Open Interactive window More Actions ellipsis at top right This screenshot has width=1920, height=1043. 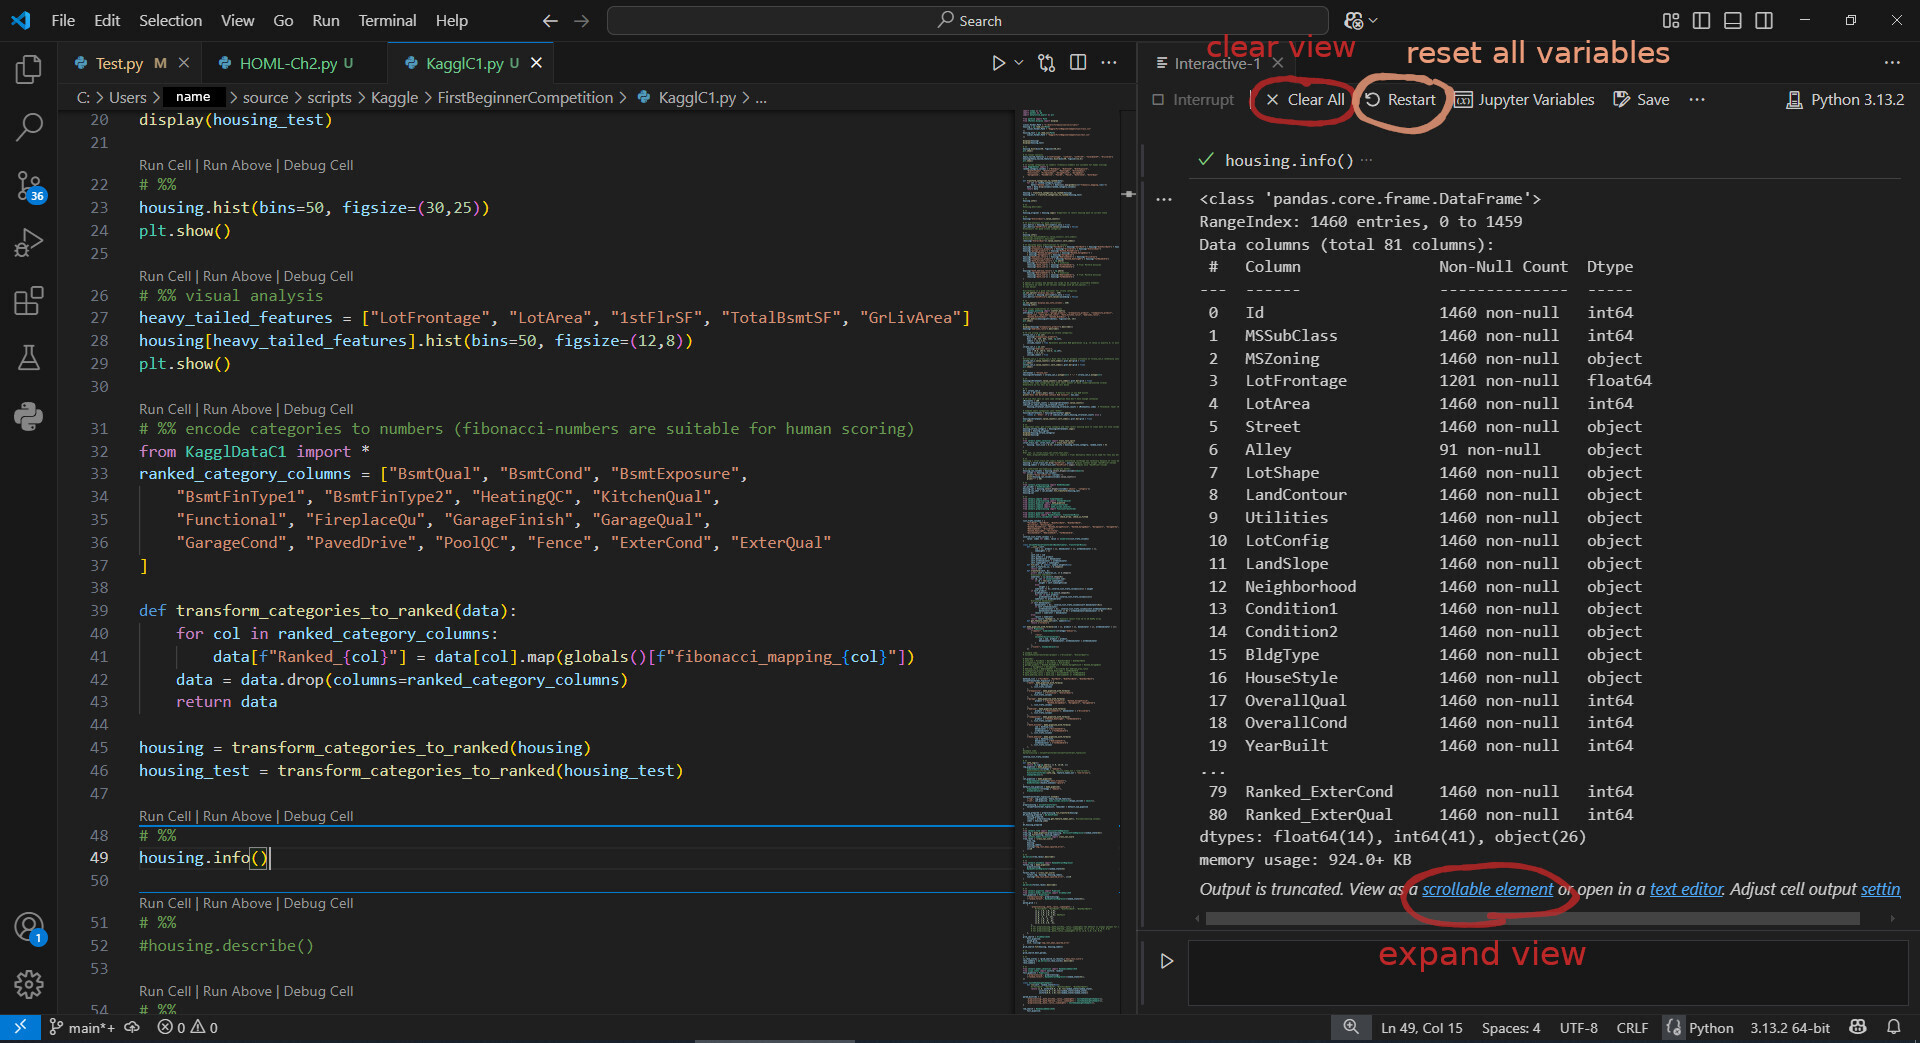click(x=1892, y=63)
